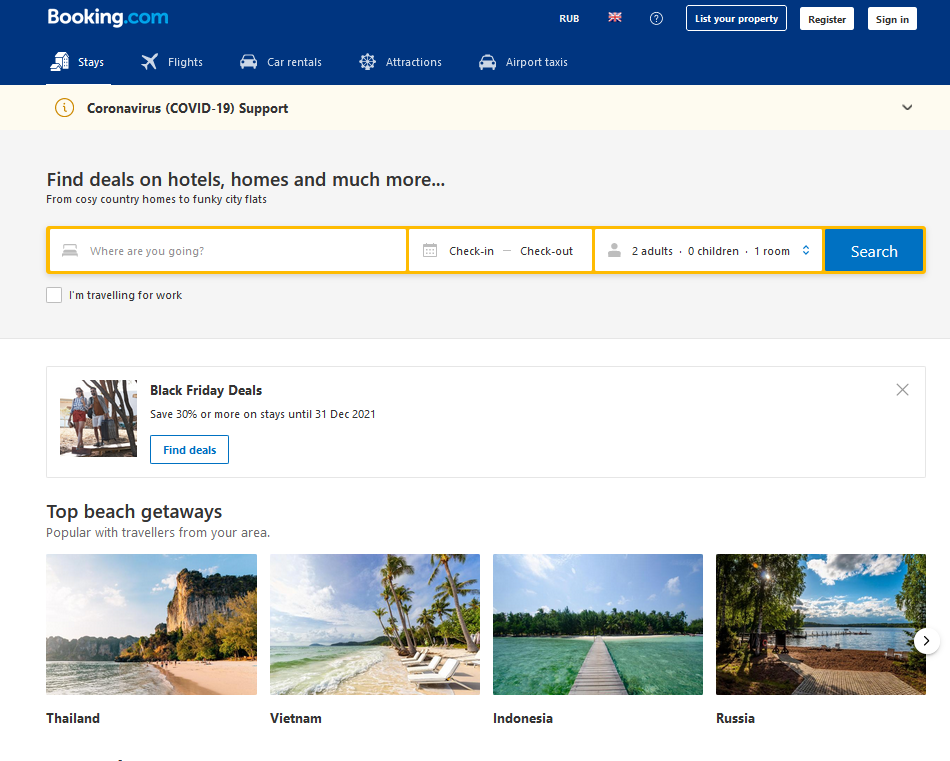The width and height of the screenshot is (950, 761).
Task: Click the Black Friday Deals title
Action: [206, 390]
